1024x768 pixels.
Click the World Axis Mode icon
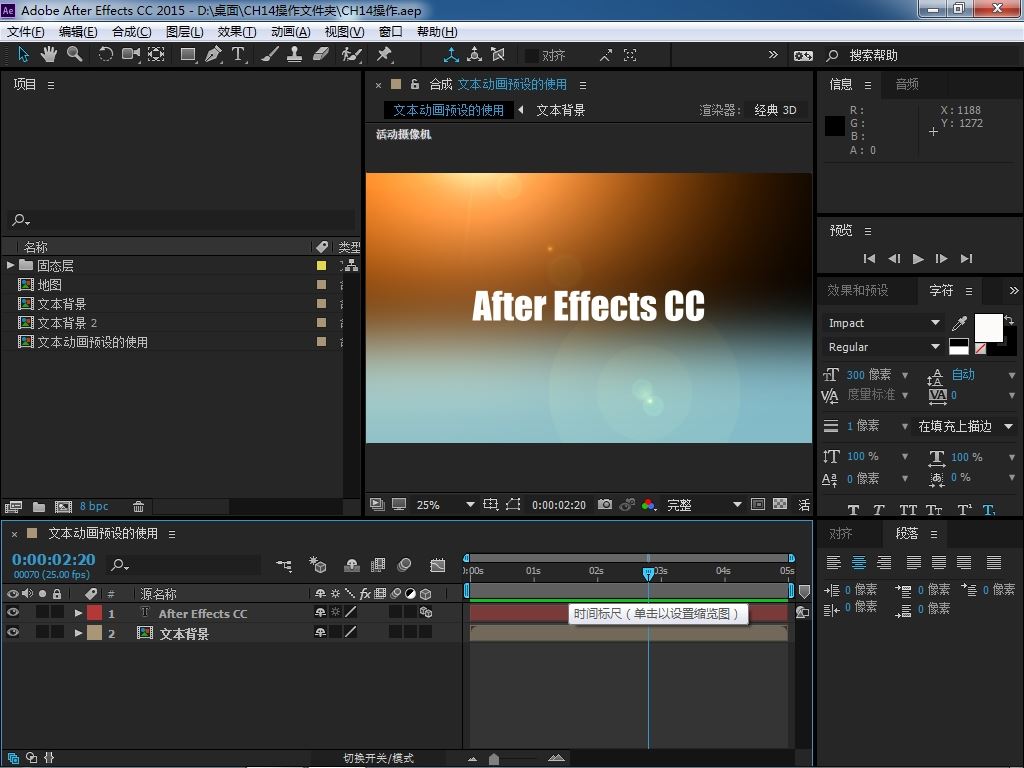475,55
